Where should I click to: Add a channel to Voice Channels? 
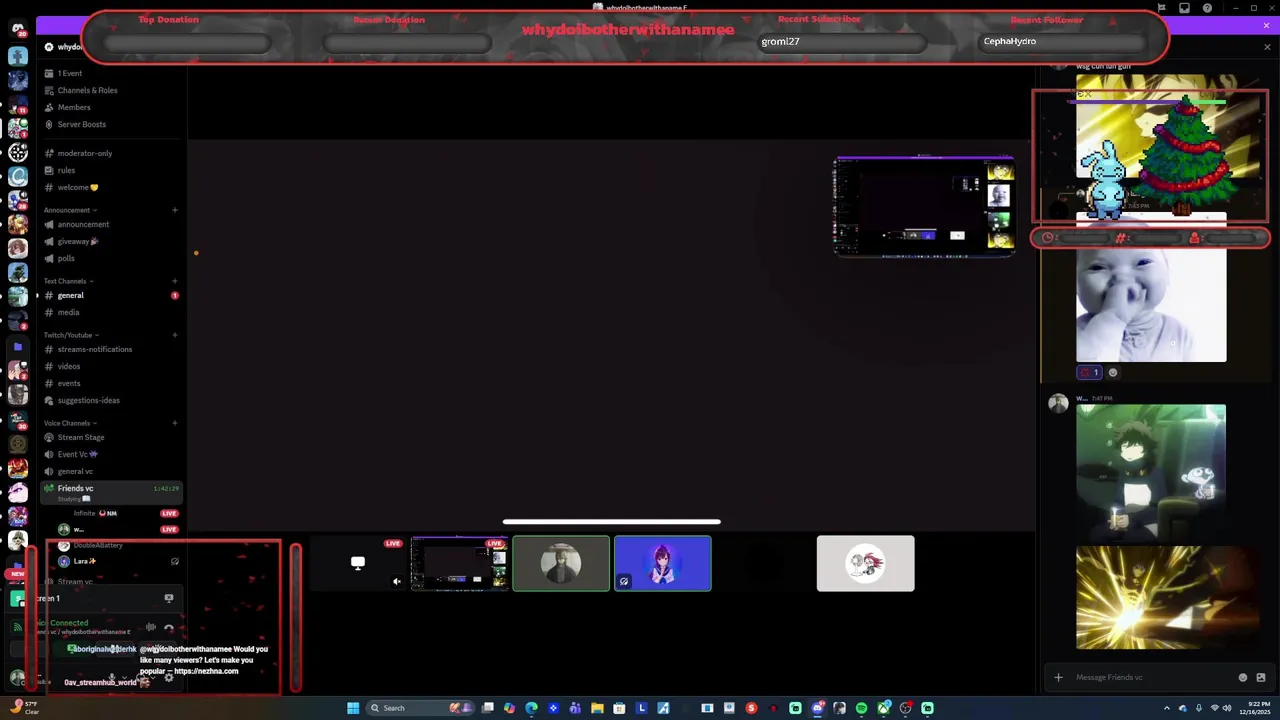pyautogui.click(x=174, y=423)
